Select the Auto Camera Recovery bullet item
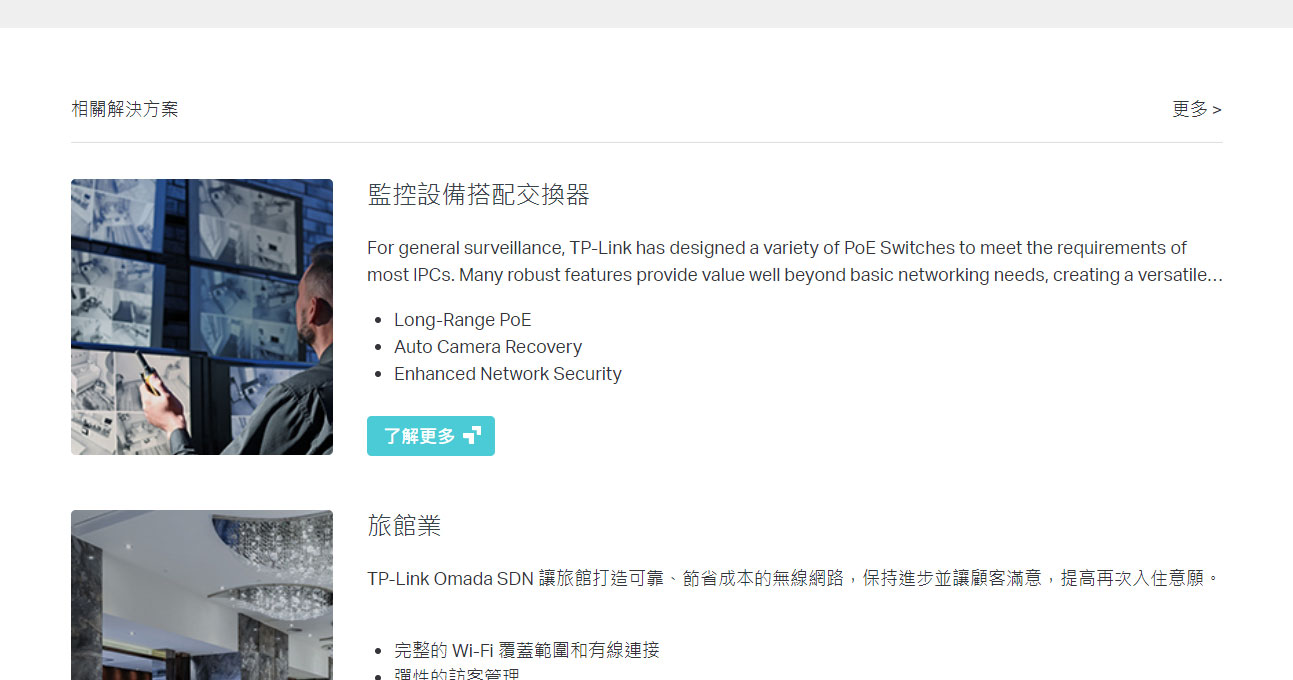Screen dimensions: 1293x680 (488, 347)
